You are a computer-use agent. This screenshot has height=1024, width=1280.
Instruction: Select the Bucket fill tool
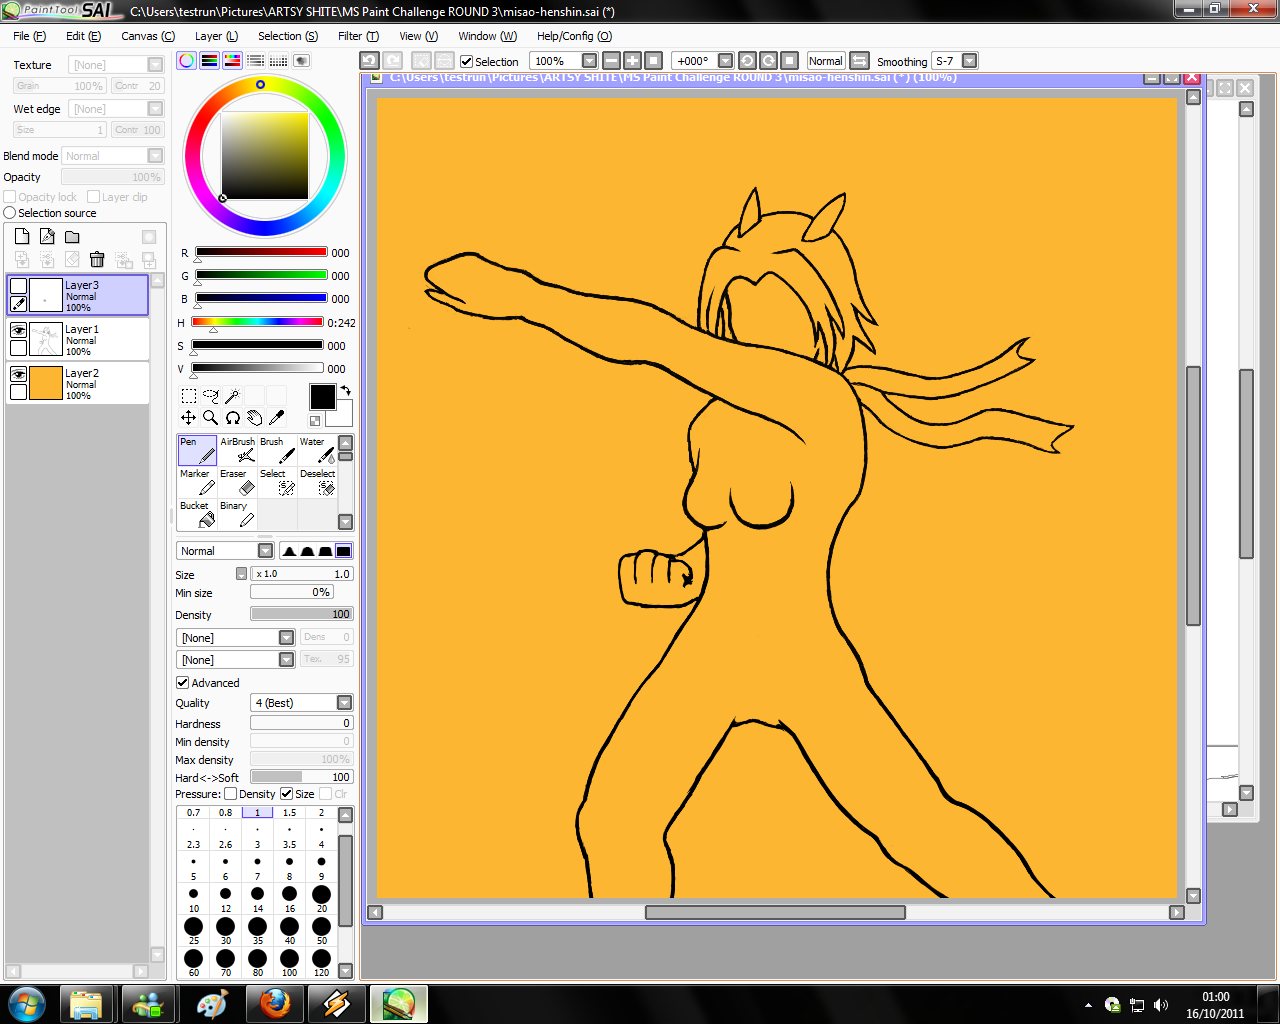(197, 514)
